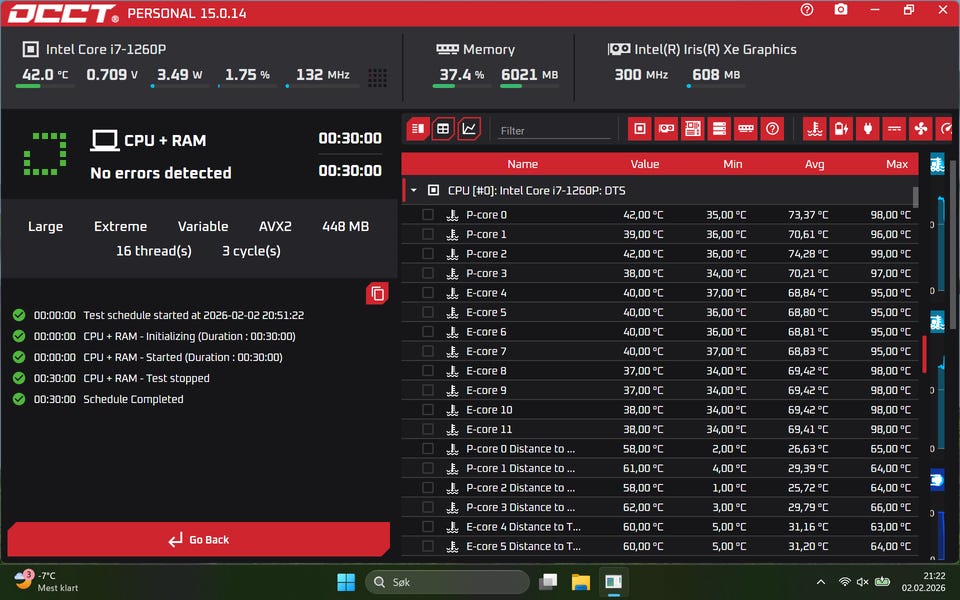Click the 'P-core 3 Distance to ...' row name

[x=520, y=507]
